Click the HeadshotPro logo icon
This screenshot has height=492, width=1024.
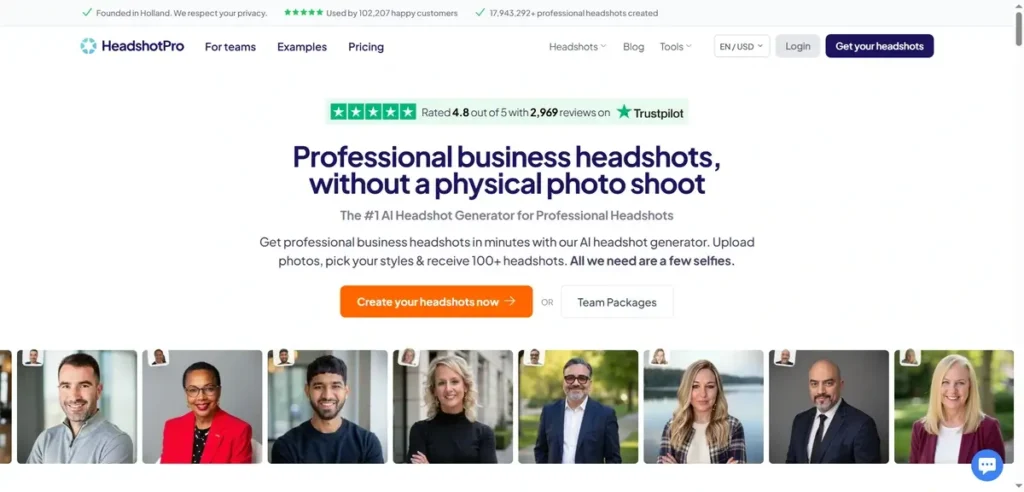click(88, 46)
